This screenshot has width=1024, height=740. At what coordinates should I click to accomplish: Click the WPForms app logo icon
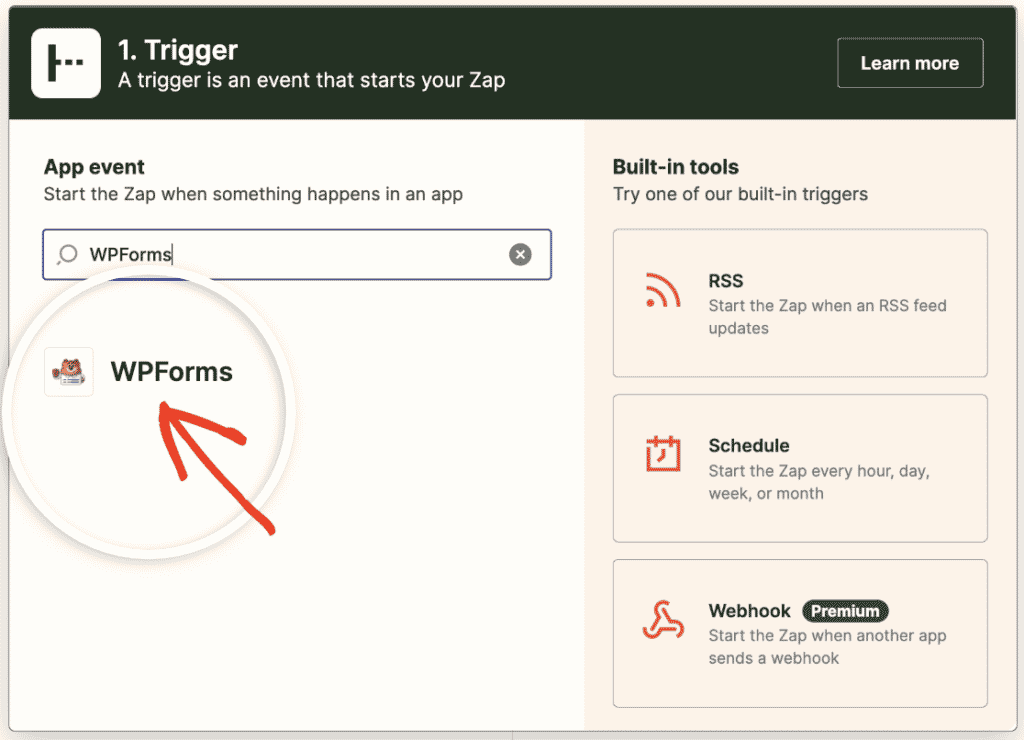coord(68,371)
